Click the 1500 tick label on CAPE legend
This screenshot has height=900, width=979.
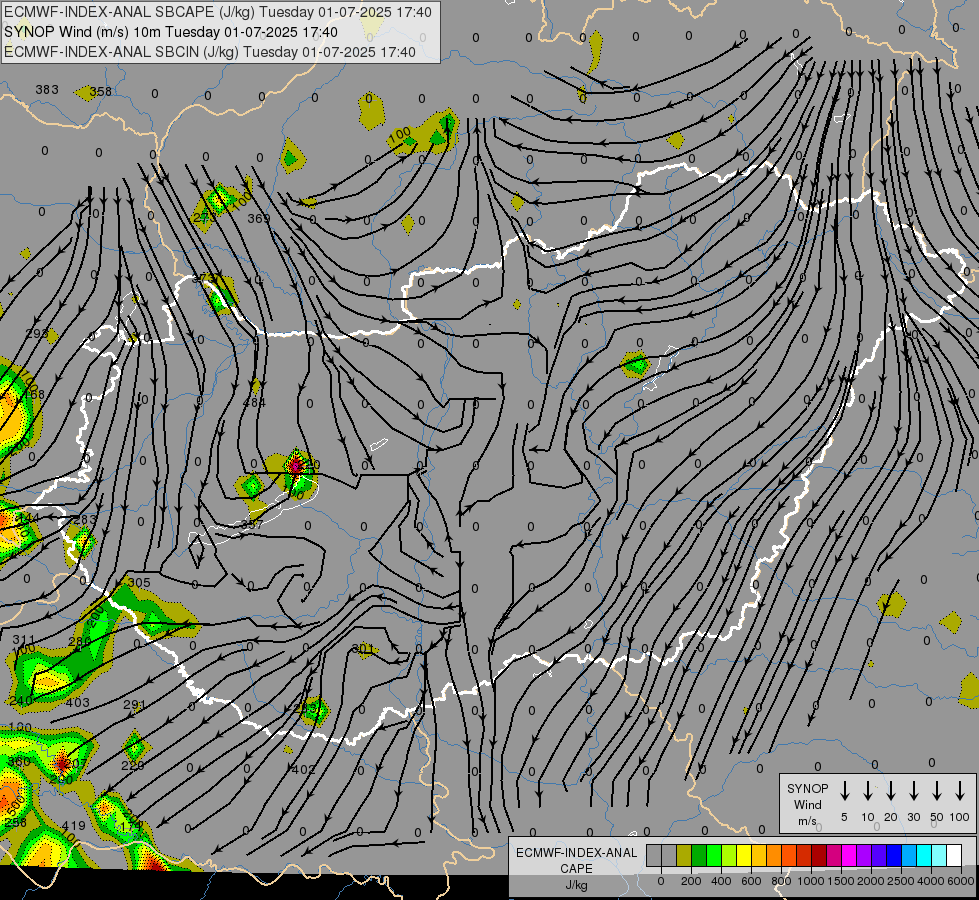pos(841,881)
